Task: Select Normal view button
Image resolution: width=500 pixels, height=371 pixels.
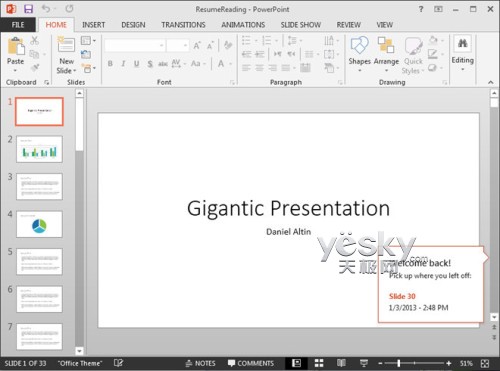Action: pos(296,363)
